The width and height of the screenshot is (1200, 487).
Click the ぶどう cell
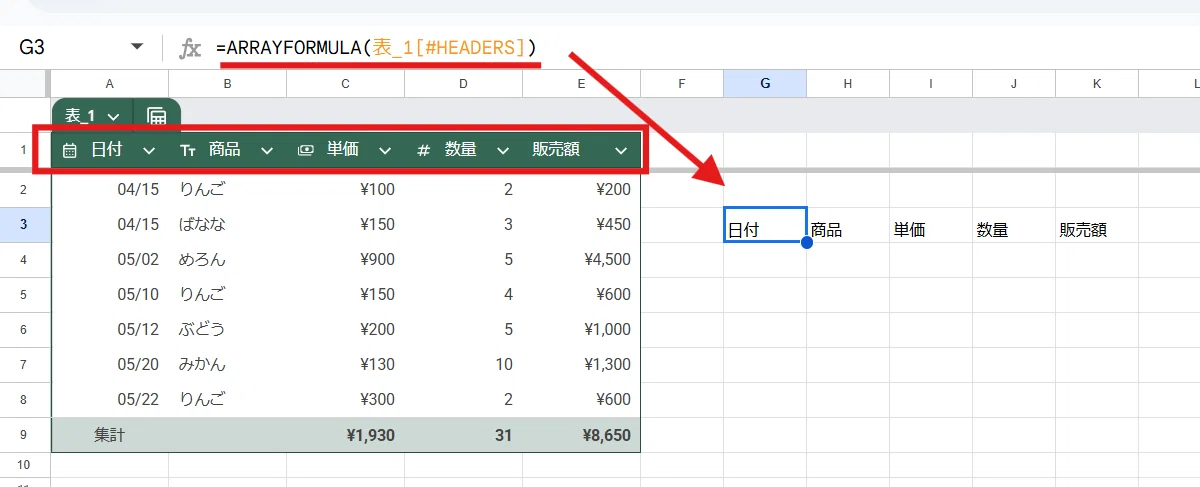point(228,329)
